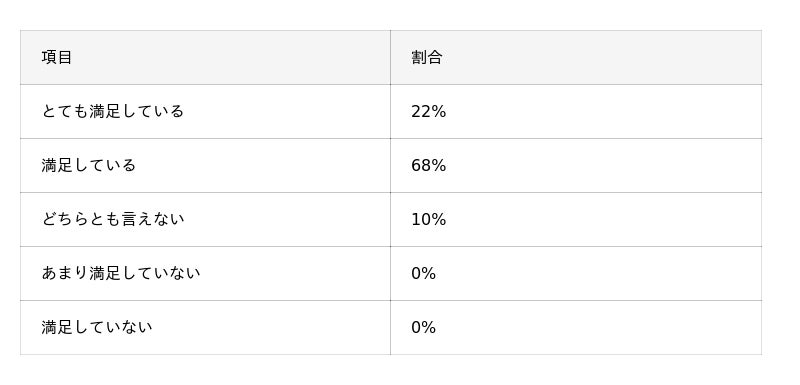800x385 pixels.
Task: Click the 項目 column header
Action: coord(57,57)
